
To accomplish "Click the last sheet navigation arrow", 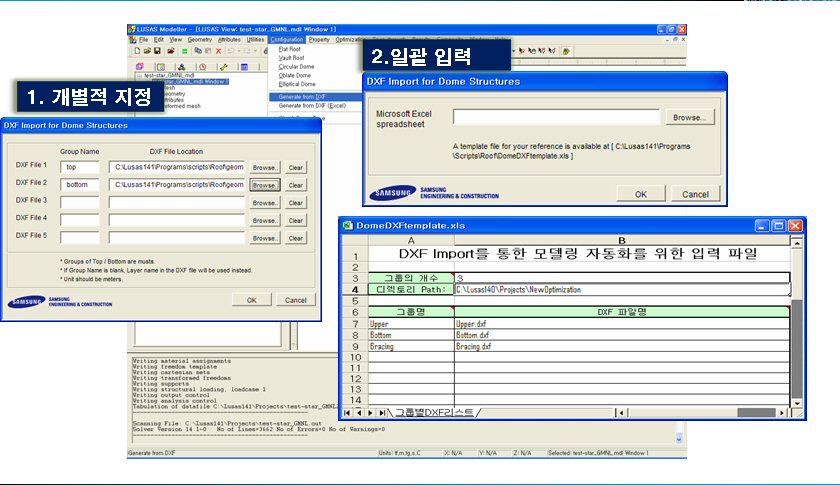I will (383, 412).
